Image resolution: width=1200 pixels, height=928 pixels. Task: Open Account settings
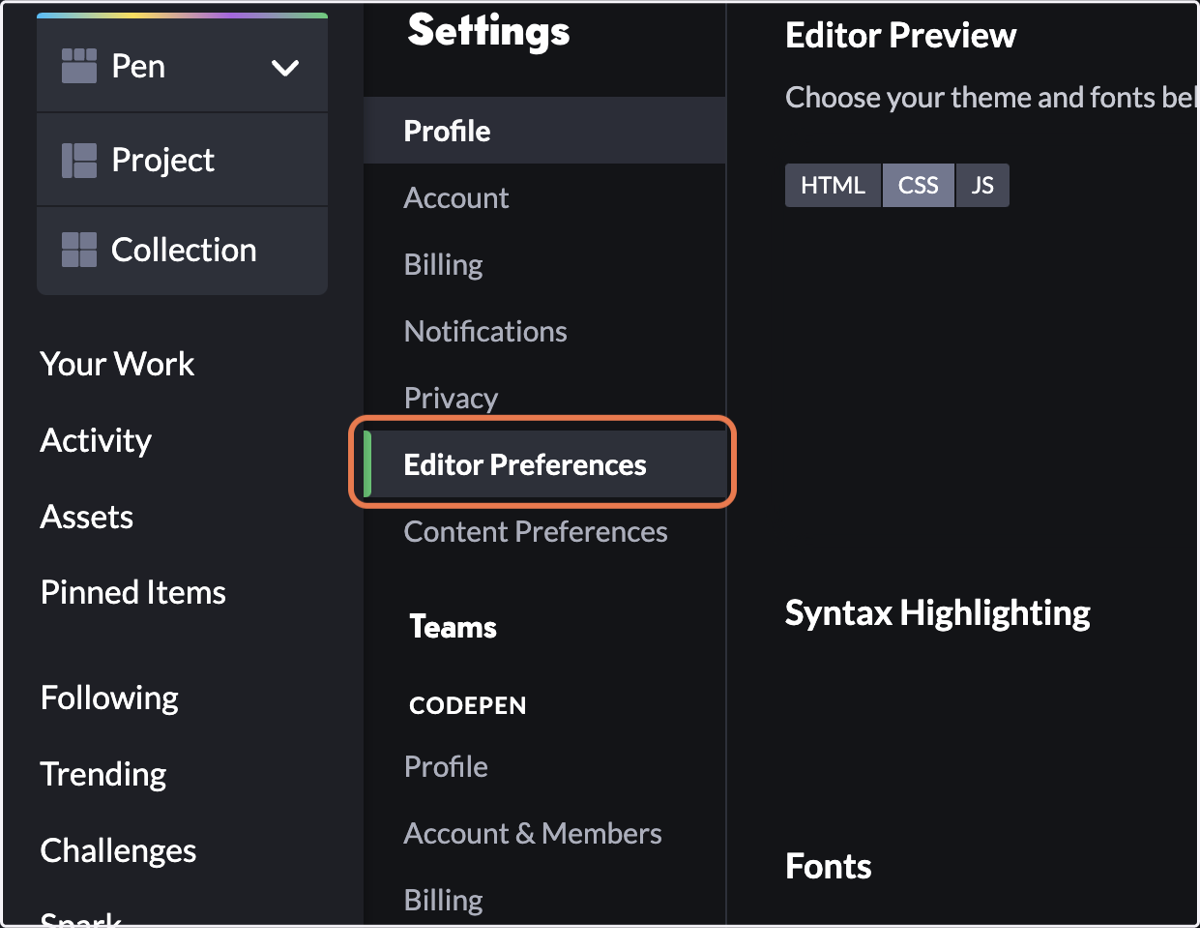click(x=456, y=198)
